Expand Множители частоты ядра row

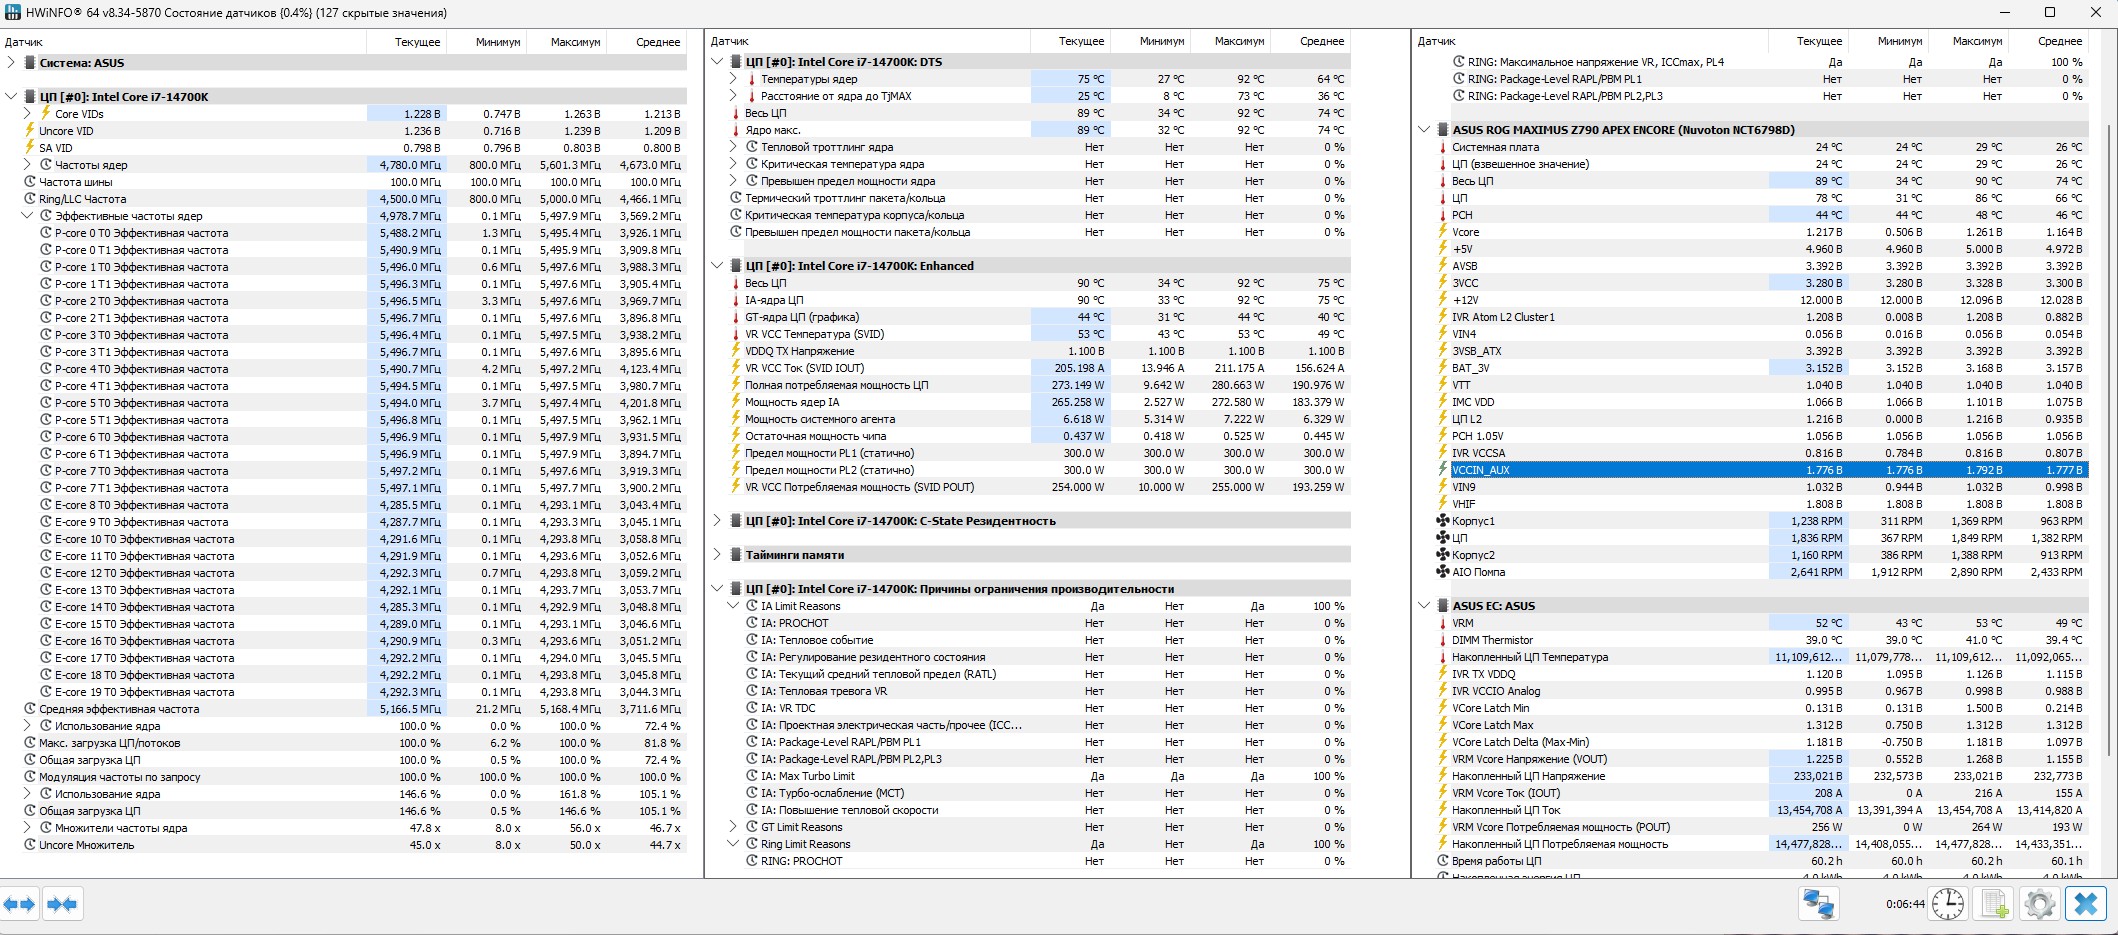[27, 828]
